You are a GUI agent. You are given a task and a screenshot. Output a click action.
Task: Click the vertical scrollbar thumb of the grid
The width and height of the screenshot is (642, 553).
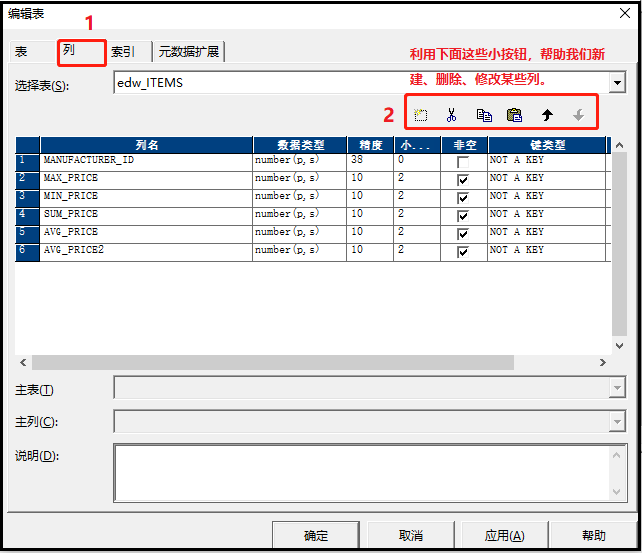[x=619, y=244]
